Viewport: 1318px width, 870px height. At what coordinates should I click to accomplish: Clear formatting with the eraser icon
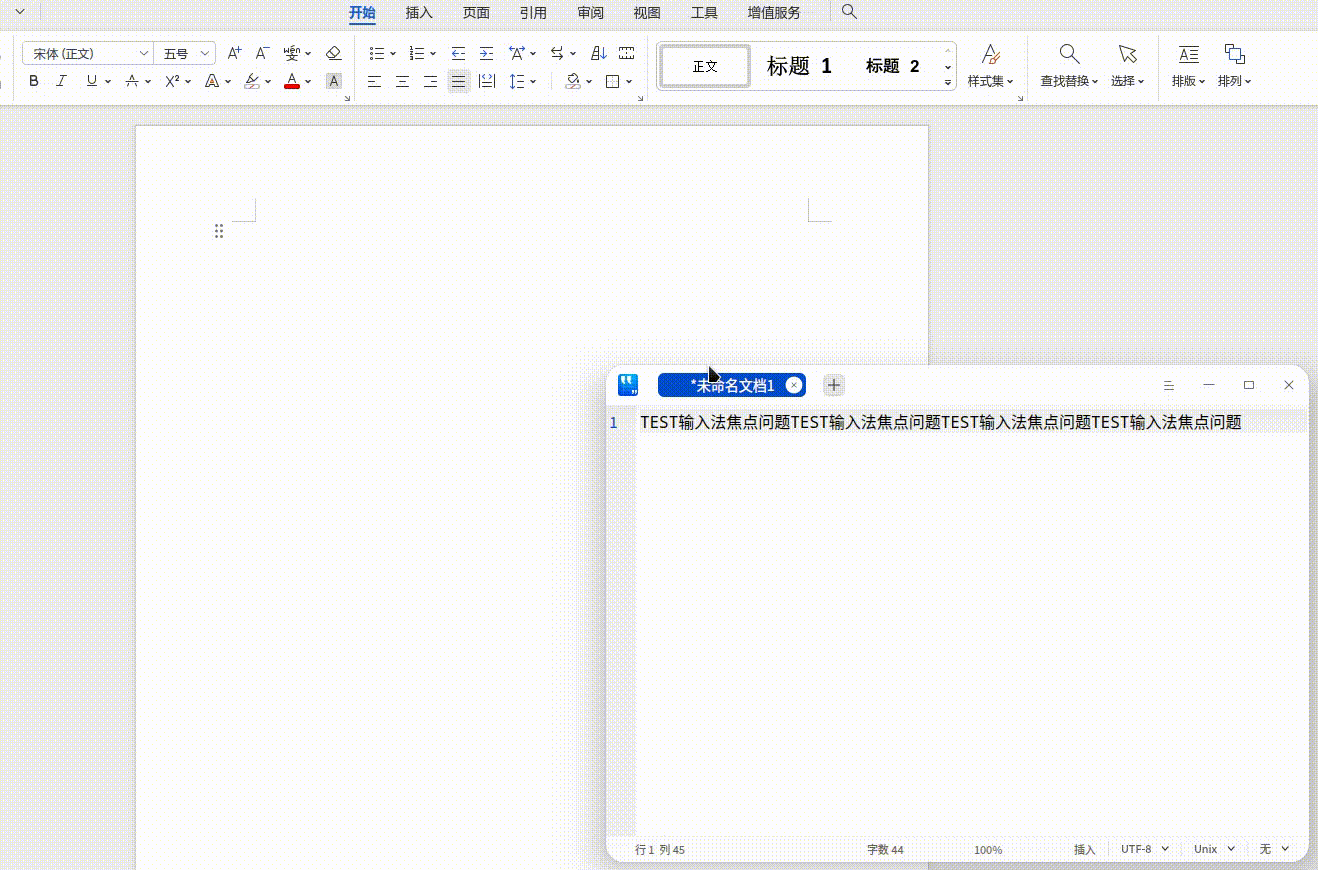point(334,53)
